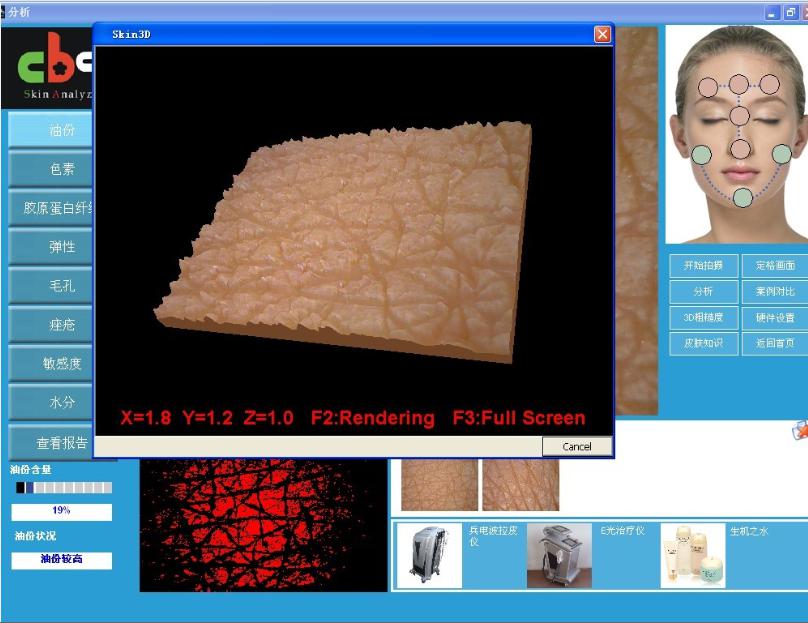The height and width of the screenshot is (623, 808).
Task: Click the 硬件设置 hardware settings button
Action: 775,317
